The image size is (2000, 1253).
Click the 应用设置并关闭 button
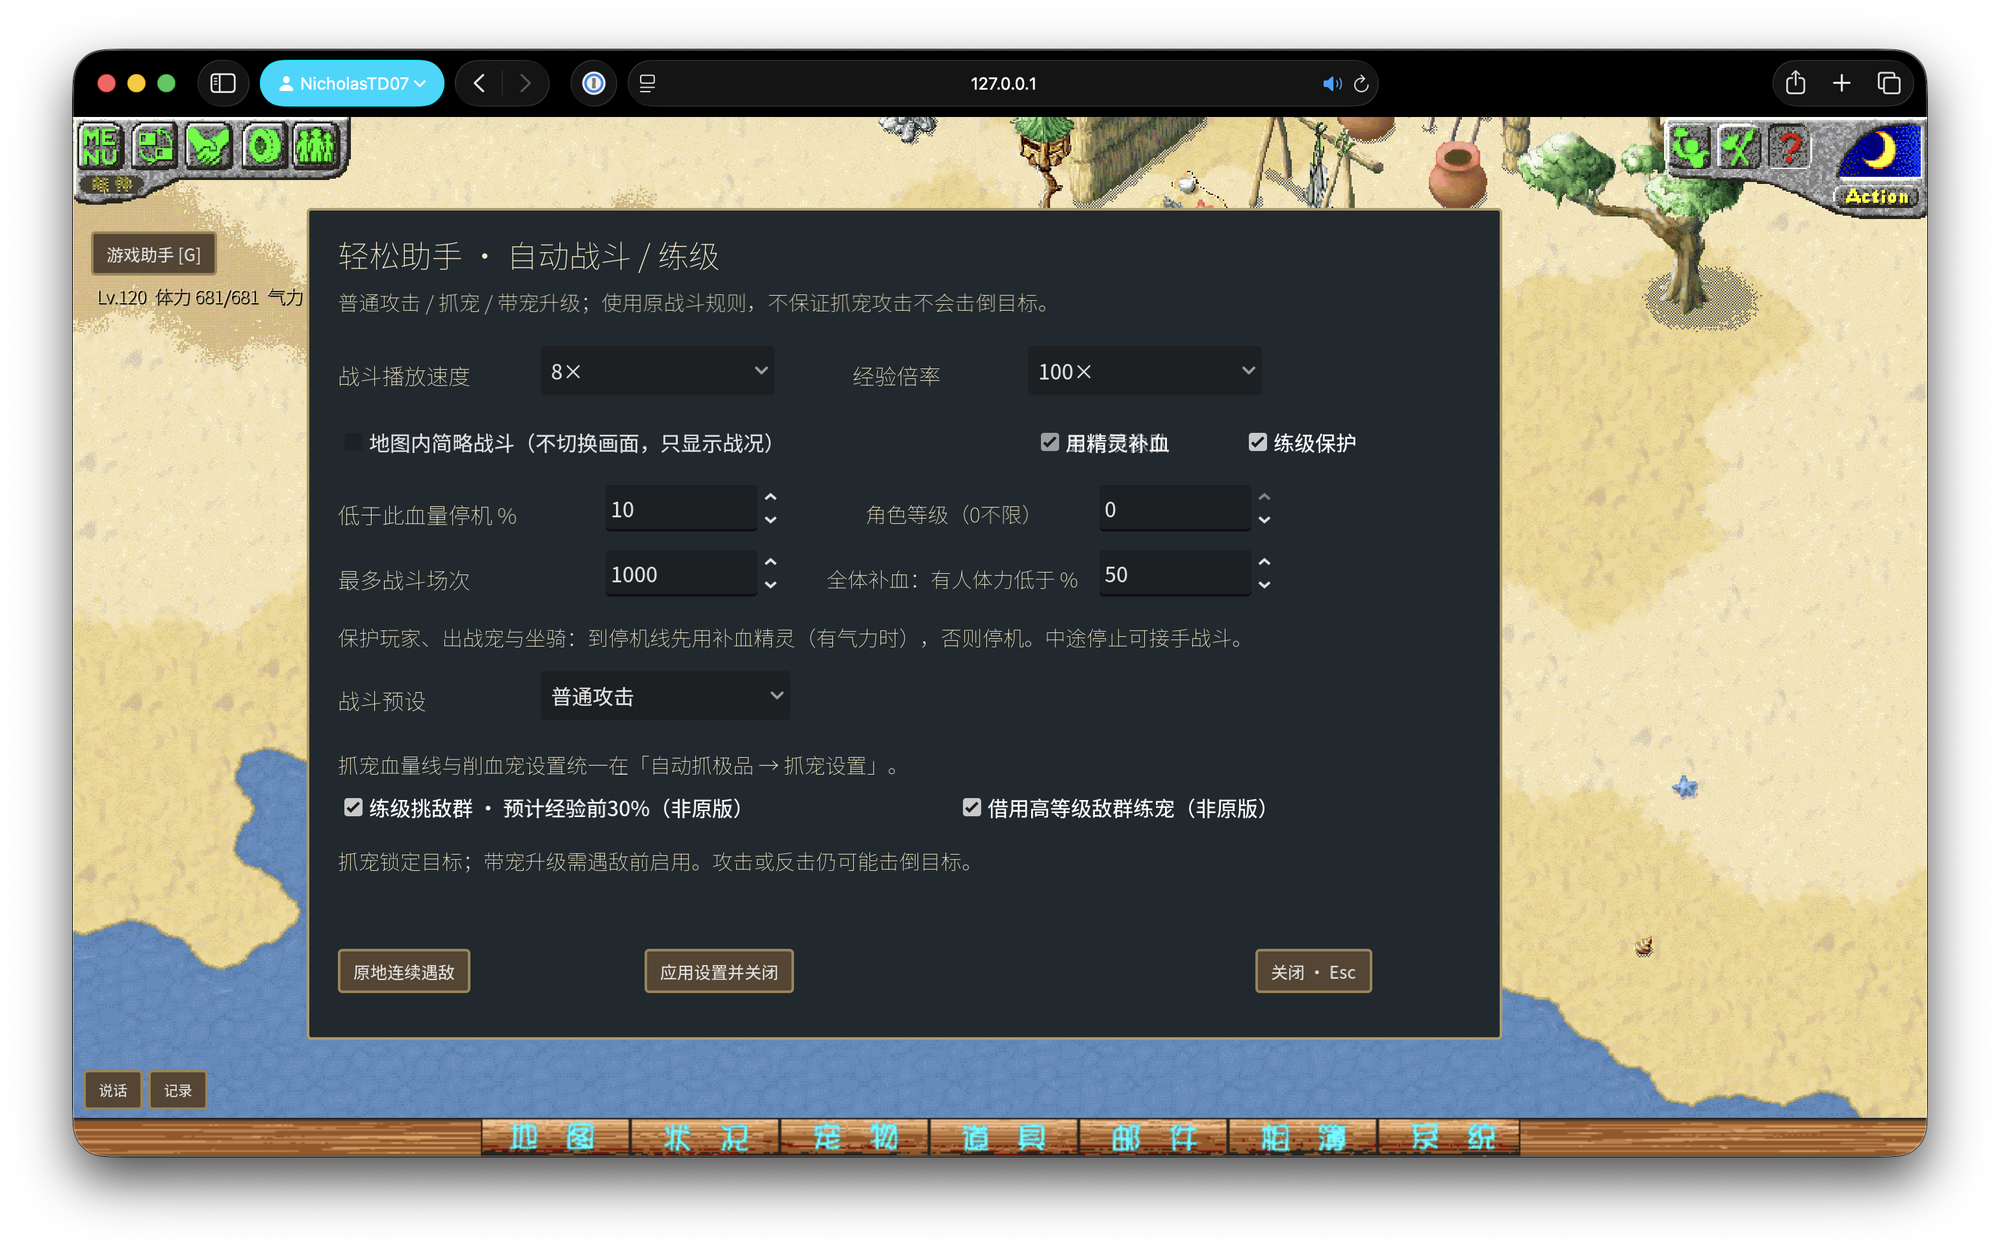[719, 971]
